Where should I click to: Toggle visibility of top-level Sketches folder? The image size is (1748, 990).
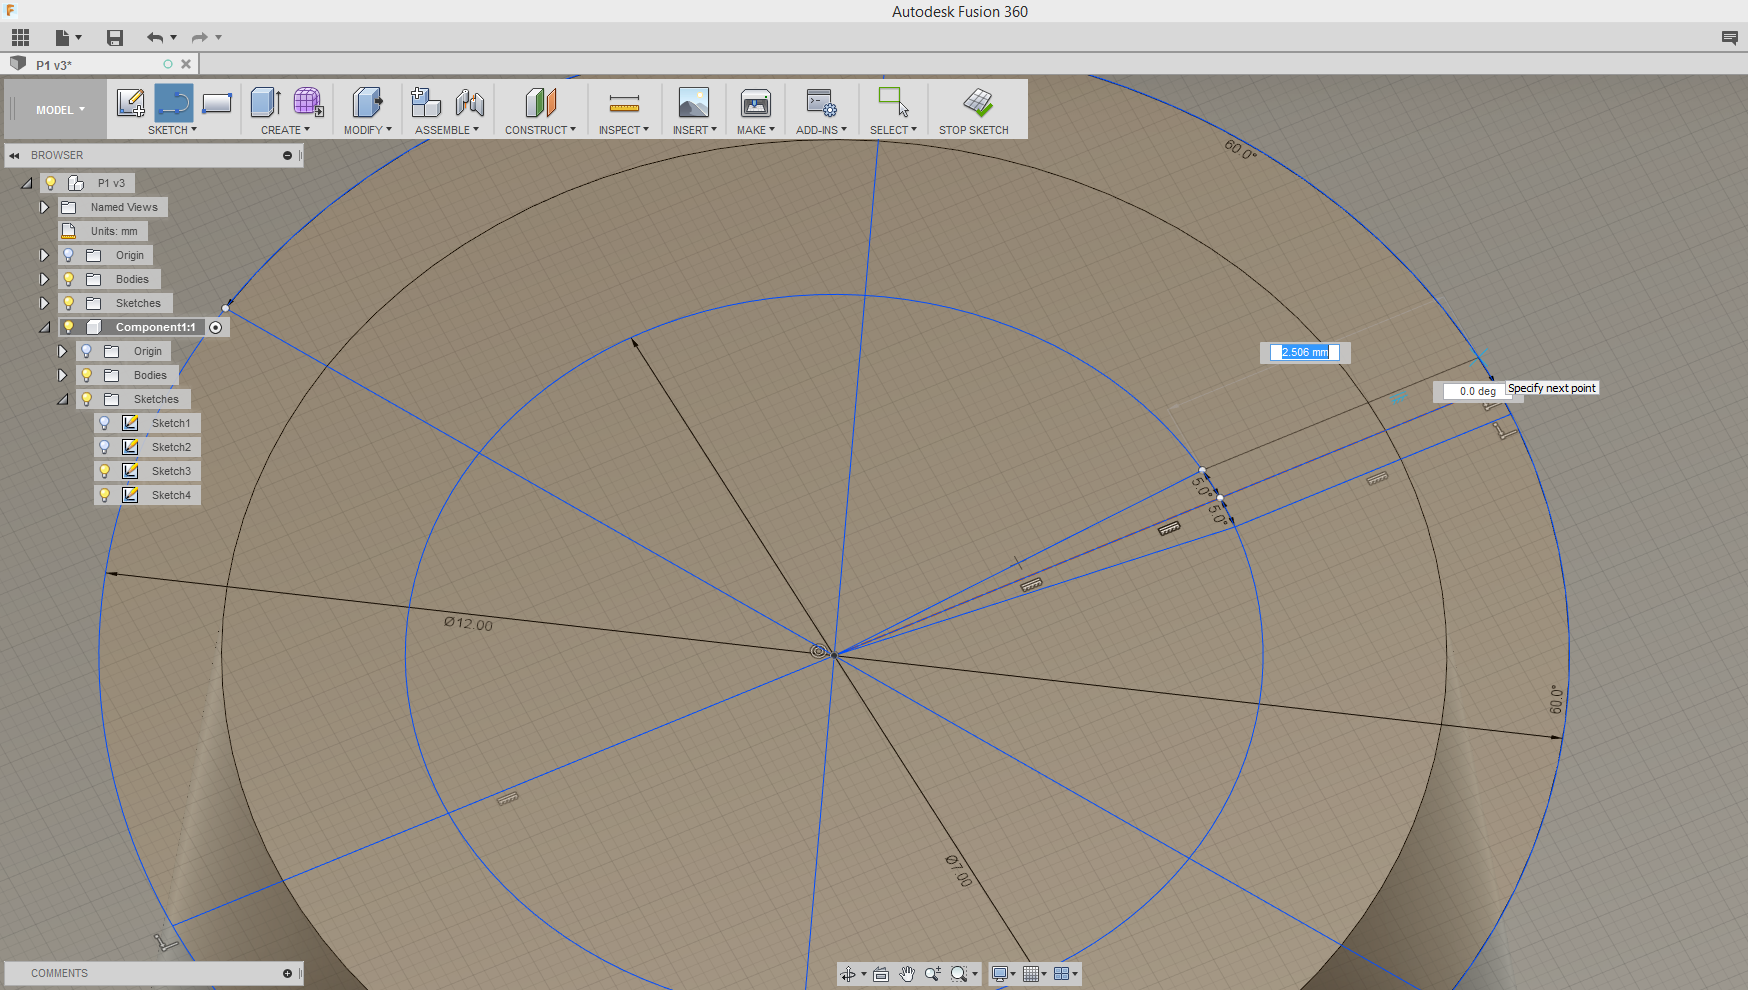[69, 303]
